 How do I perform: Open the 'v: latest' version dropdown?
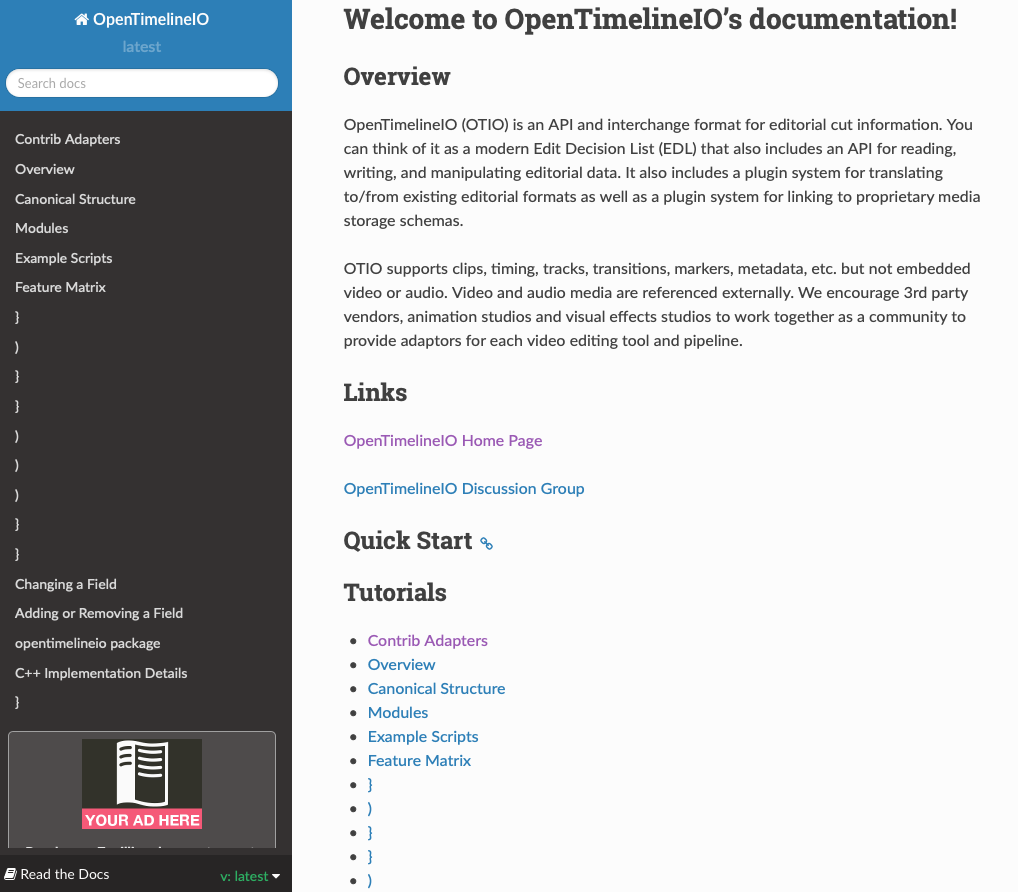point(250,876)
